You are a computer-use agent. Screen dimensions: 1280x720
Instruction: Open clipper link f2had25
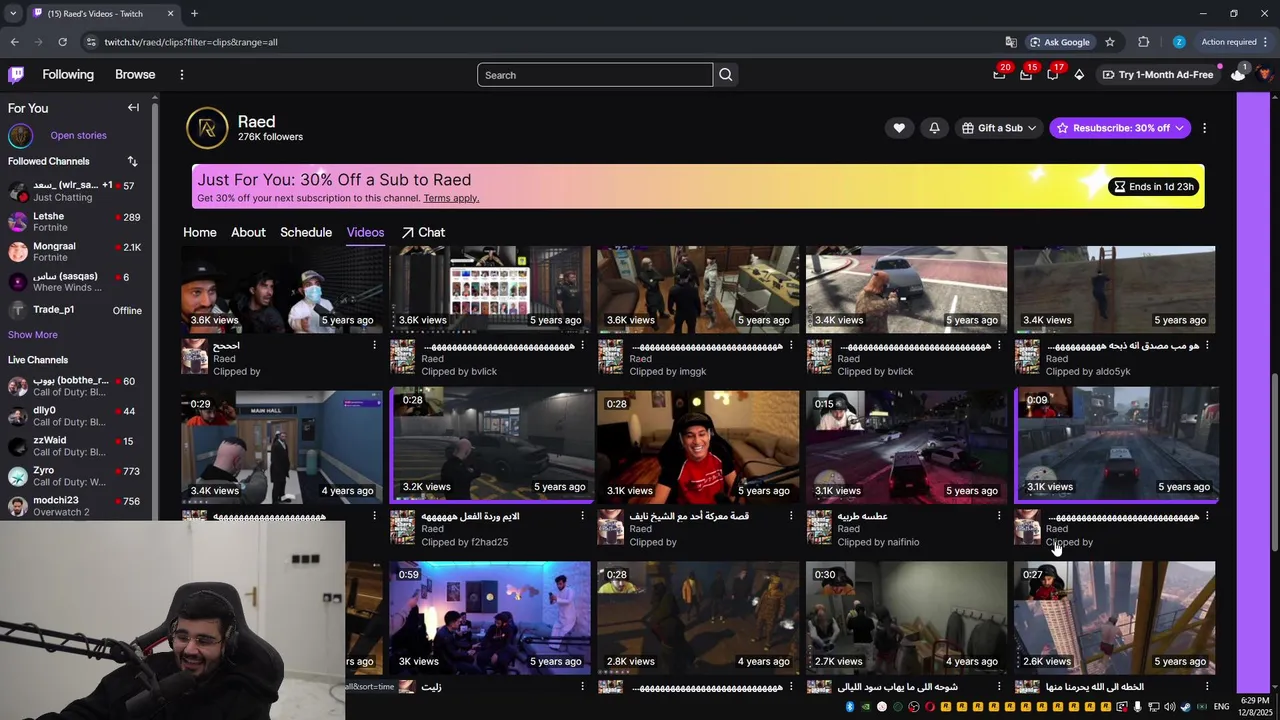489,542
